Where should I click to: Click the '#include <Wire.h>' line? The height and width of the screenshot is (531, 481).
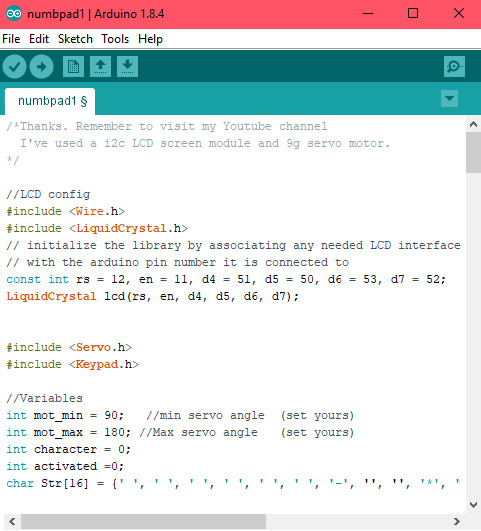pos(65,211)
